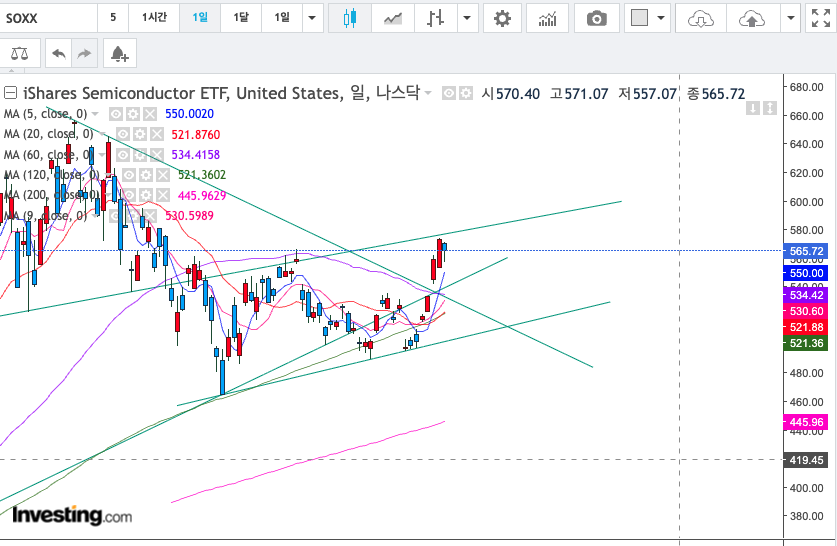Expand the layout square dropdown arrow
The image size is (837, 546).
click(x=661, y=19)
